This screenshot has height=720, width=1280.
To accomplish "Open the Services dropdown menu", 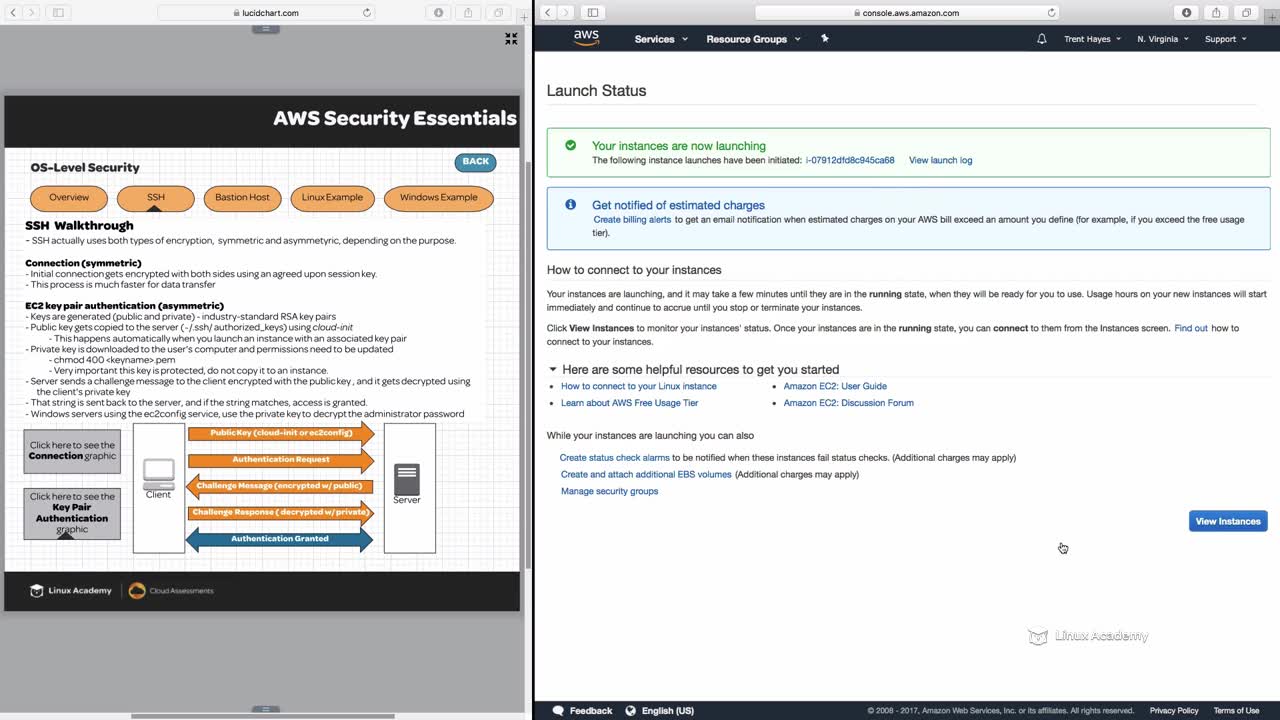I will [x=661, y=39].
